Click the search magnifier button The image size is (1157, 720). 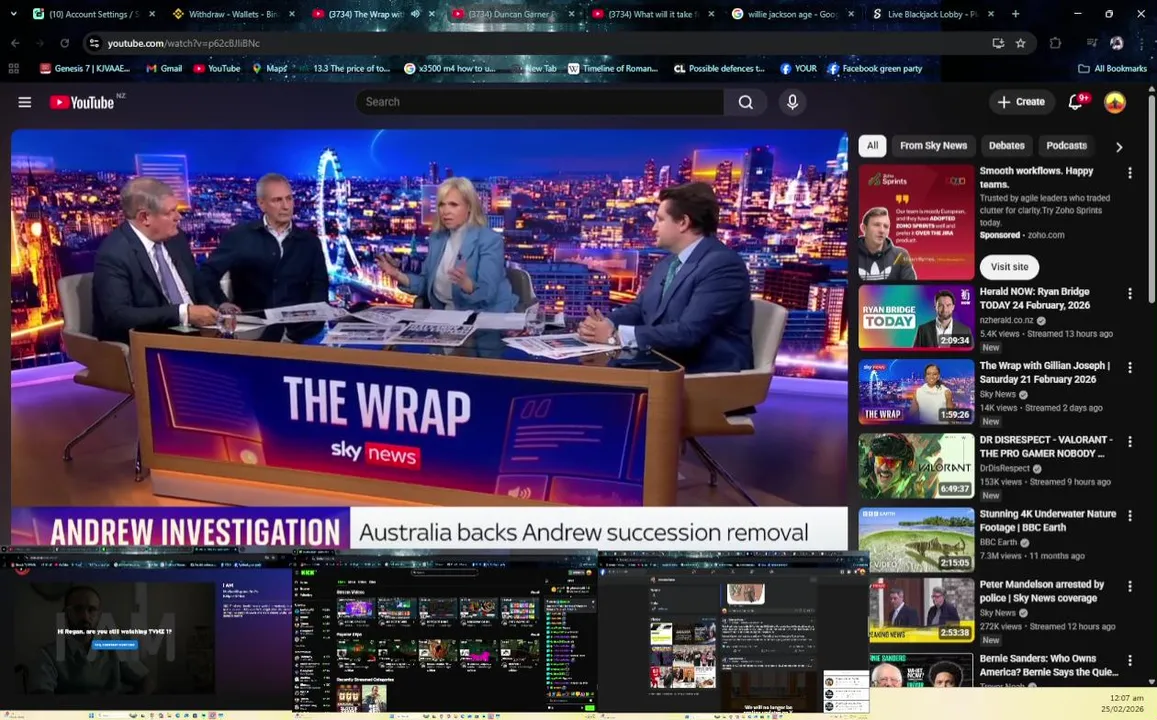click(746, 102)
